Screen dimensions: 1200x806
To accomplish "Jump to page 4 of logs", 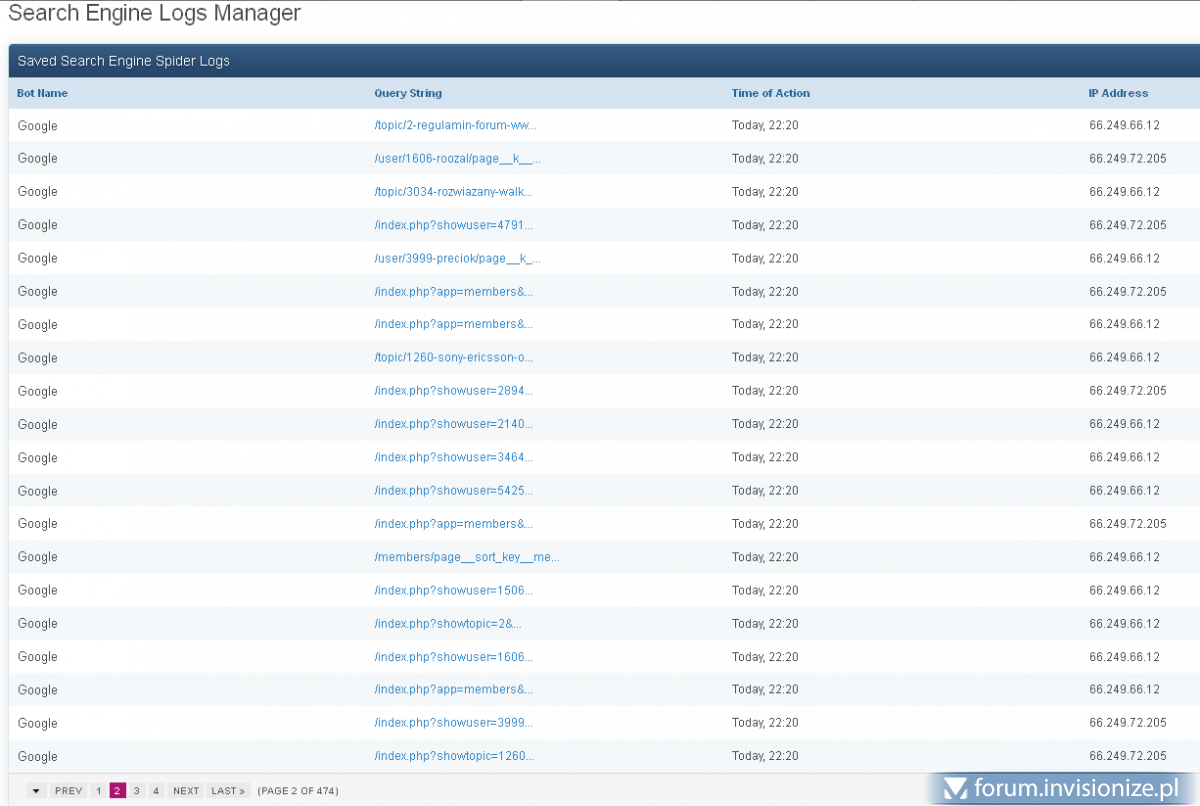I will (x=156, y=791).
